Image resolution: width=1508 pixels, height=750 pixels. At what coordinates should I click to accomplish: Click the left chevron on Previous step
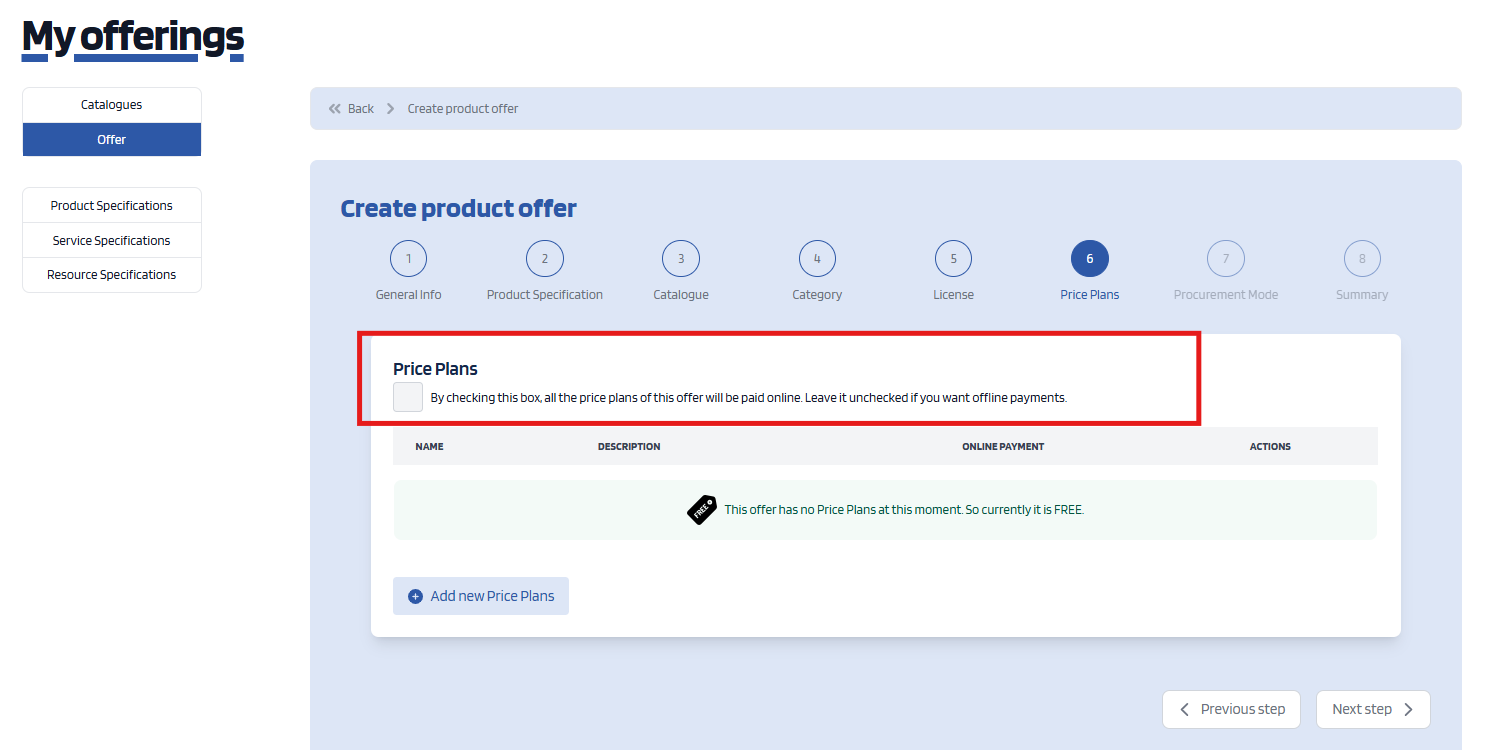[x=1185, y=709]
